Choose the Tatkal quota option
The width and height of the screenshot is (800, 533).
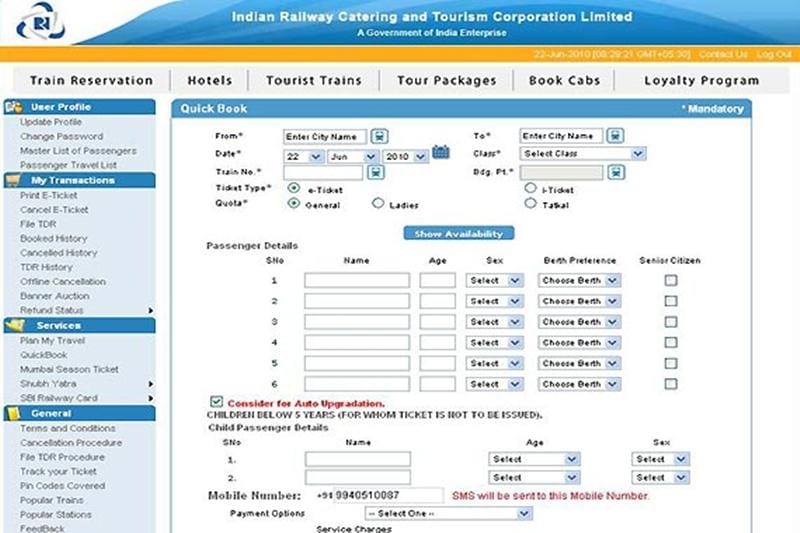(x=531, y=204)
